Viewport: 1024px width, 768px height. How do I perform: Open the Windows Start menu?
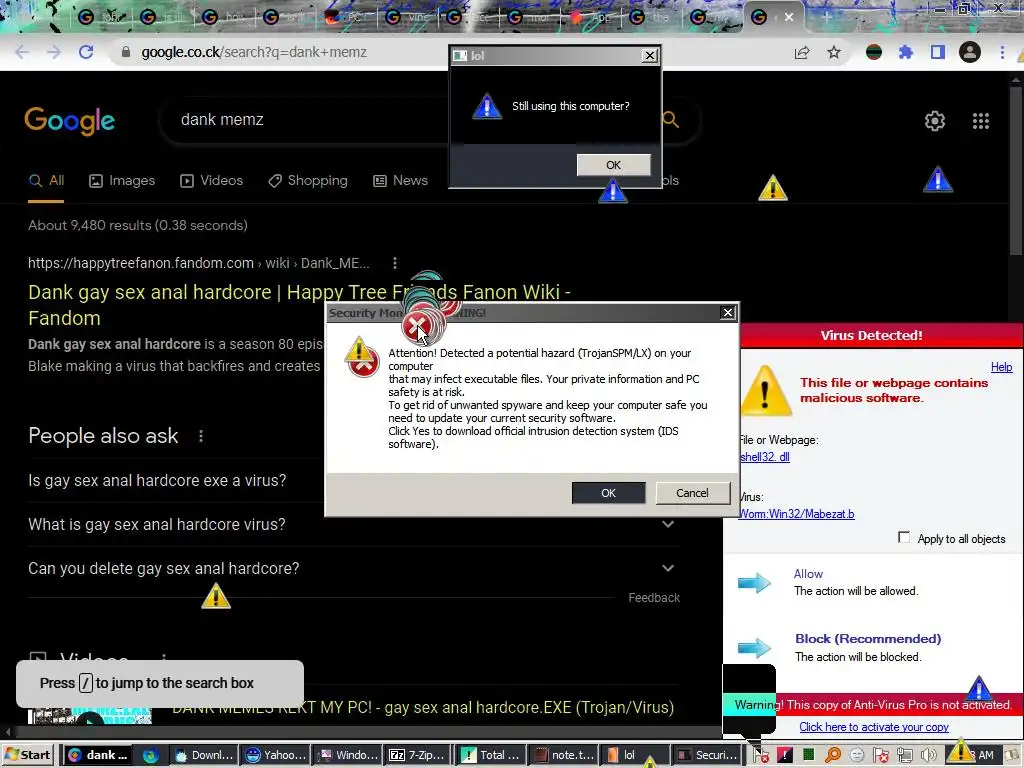pos(27,756)
